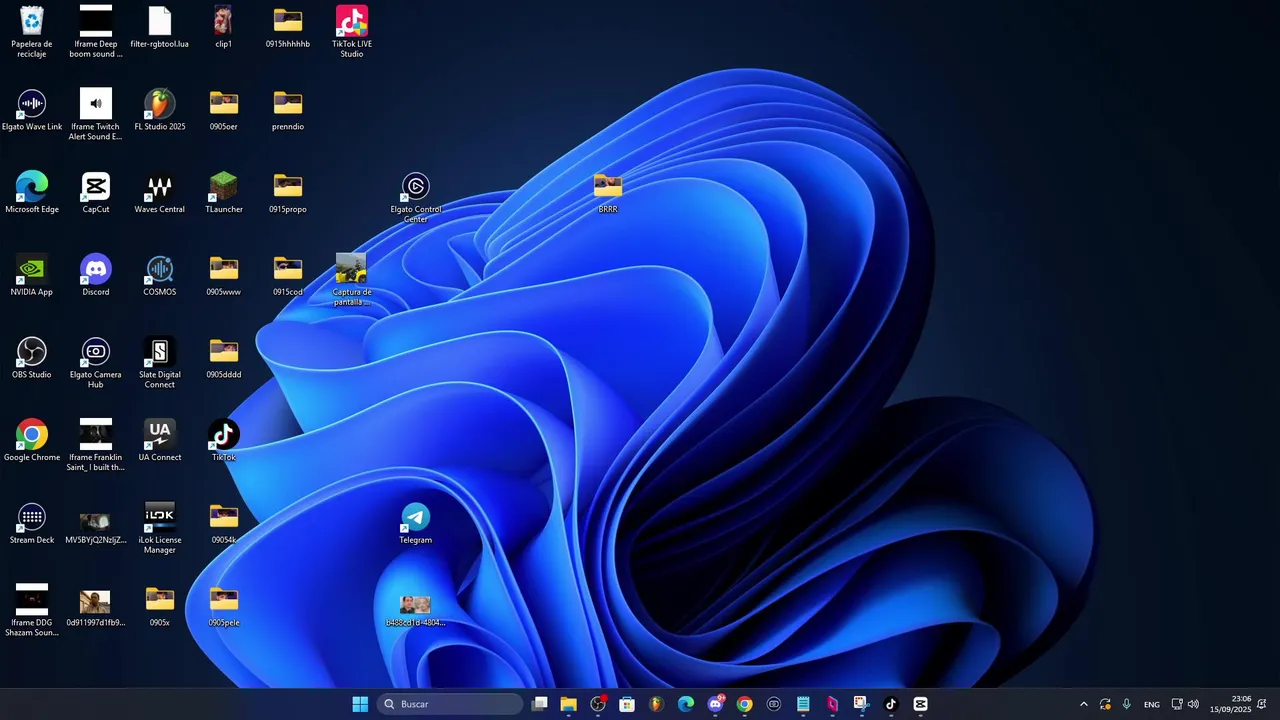Screen dimensions: 1280x720
Task: Select the 0915propo folder
Action: (288, 193)
